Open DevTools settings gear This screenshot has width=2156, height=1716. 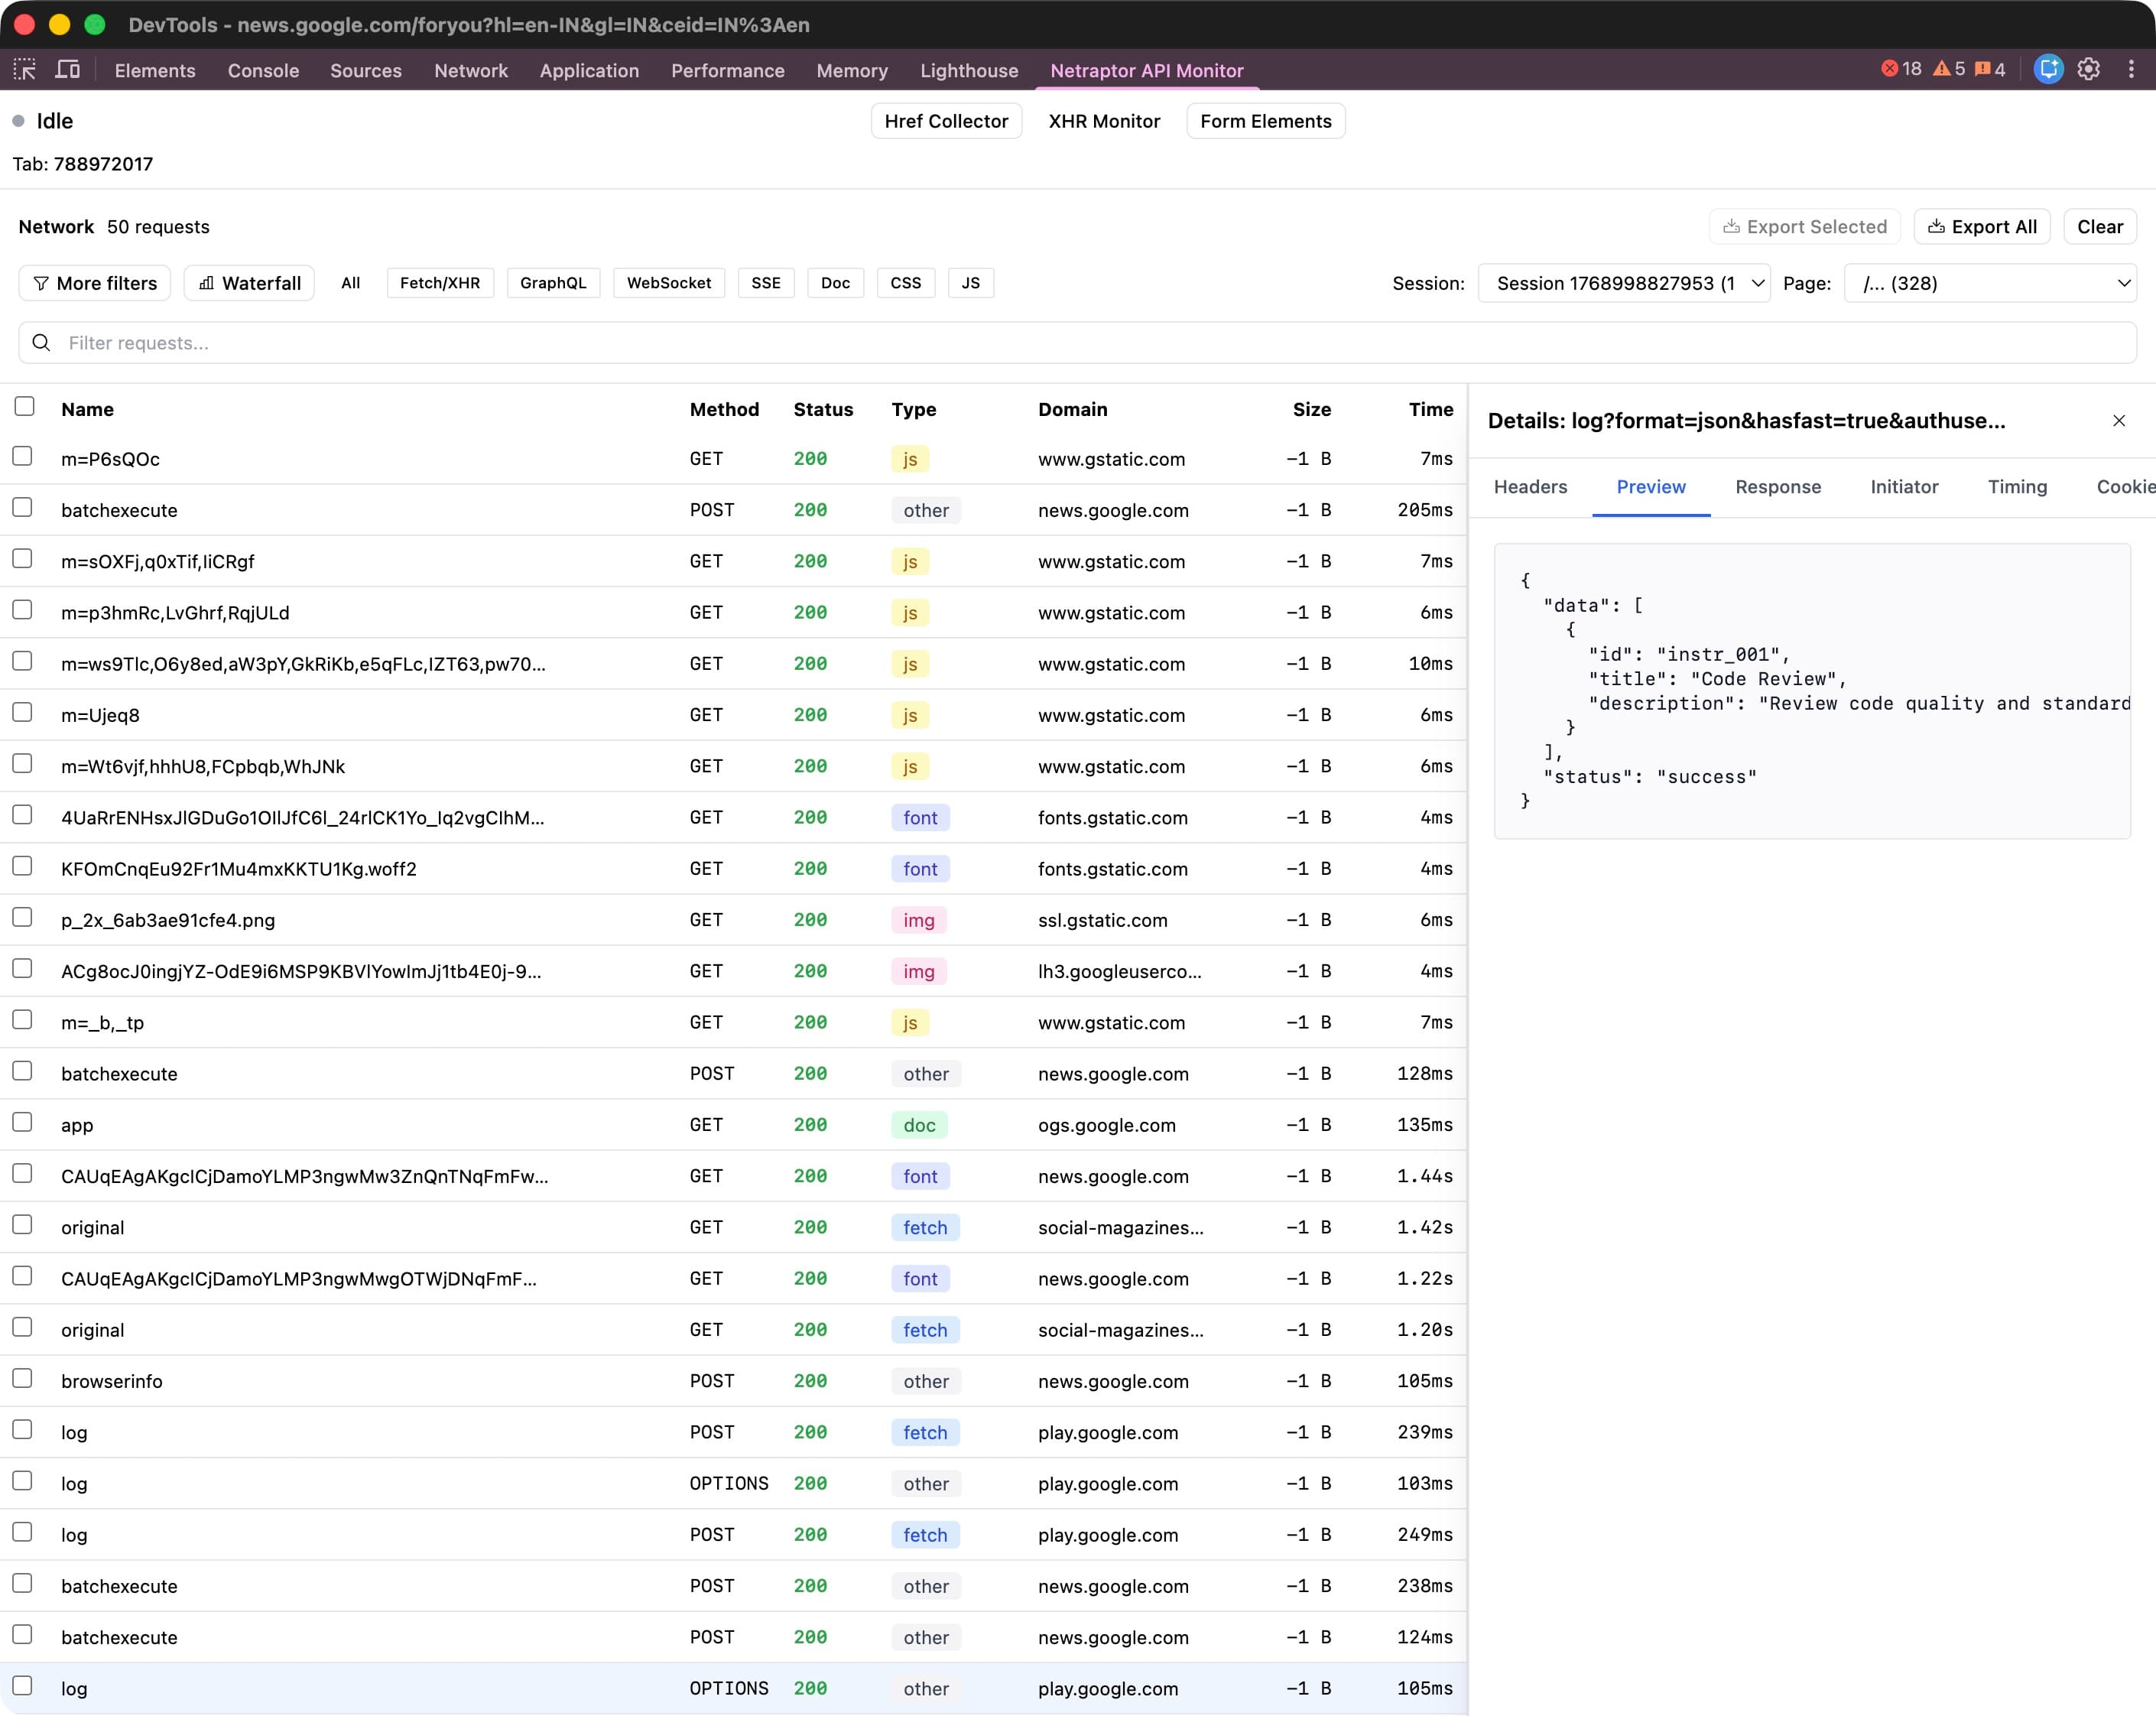point(2090,70)
